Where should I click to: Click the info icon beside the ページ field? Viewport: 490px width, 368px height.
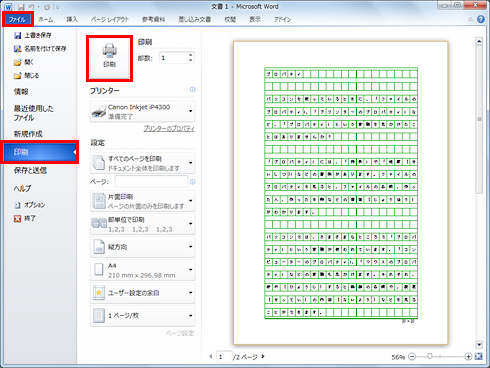pyautogui.click(x=192, y=182)
